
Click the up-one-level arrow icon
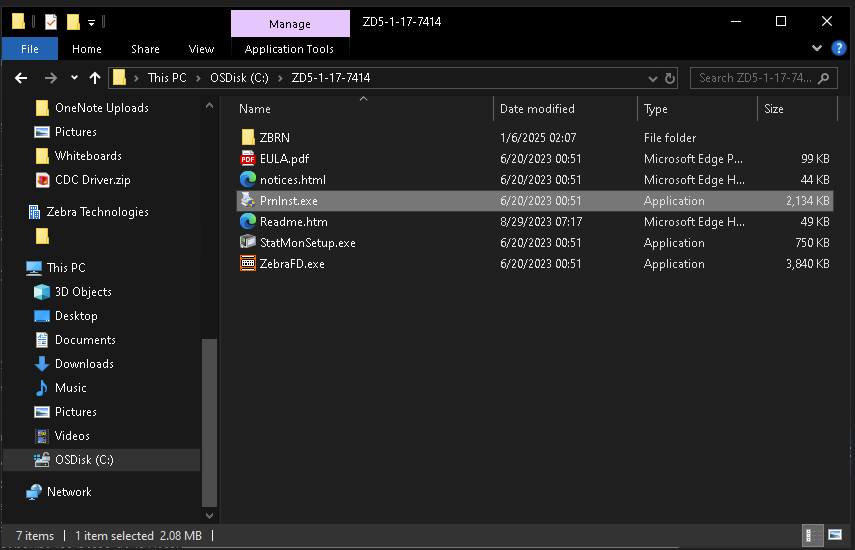(x=95, y=78)
